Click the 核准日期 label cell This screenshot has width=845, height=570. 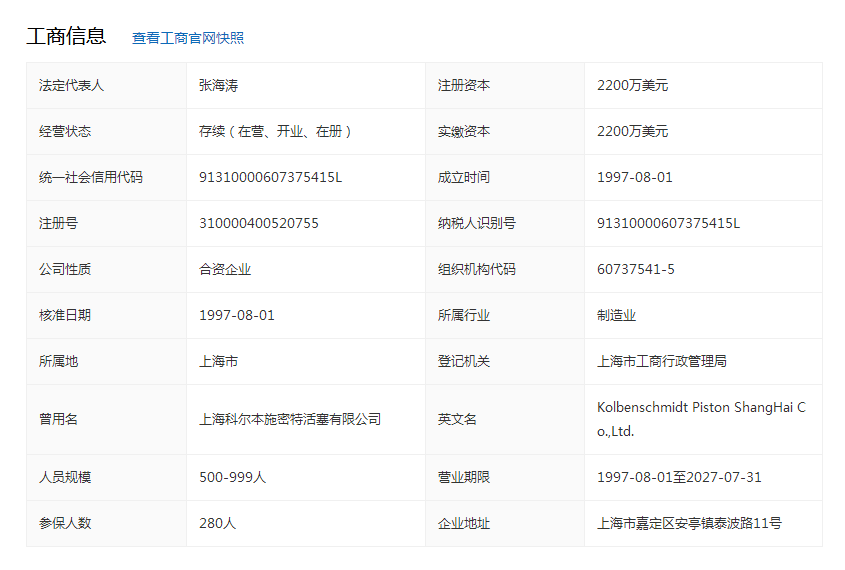point(107,316)
